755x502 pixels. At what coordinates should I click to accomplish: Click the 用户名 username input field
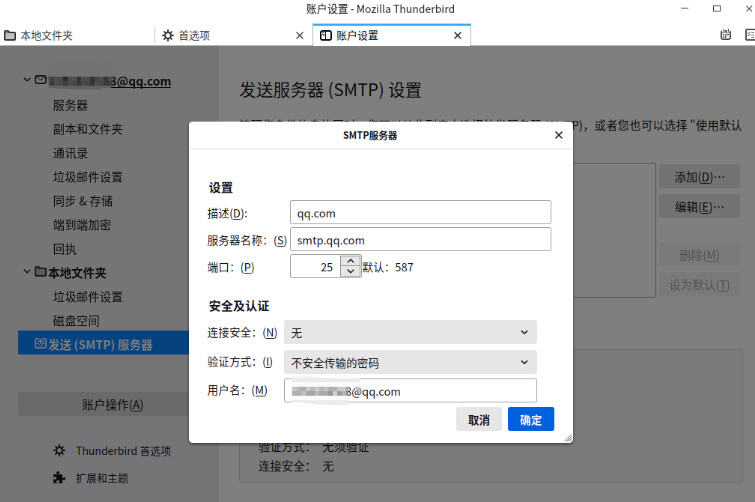pos(410,390)
